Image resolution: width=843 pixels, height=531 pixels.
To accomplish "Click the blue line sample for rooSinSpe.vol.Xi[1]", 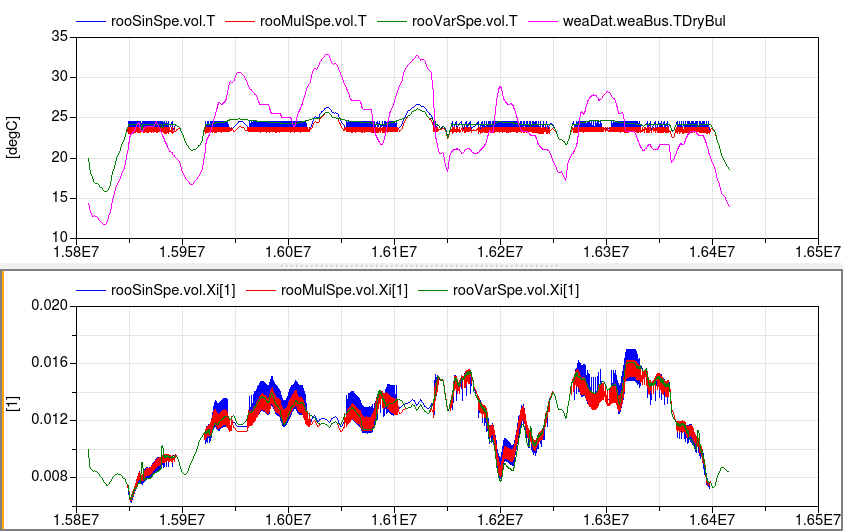I will point(91,290).
